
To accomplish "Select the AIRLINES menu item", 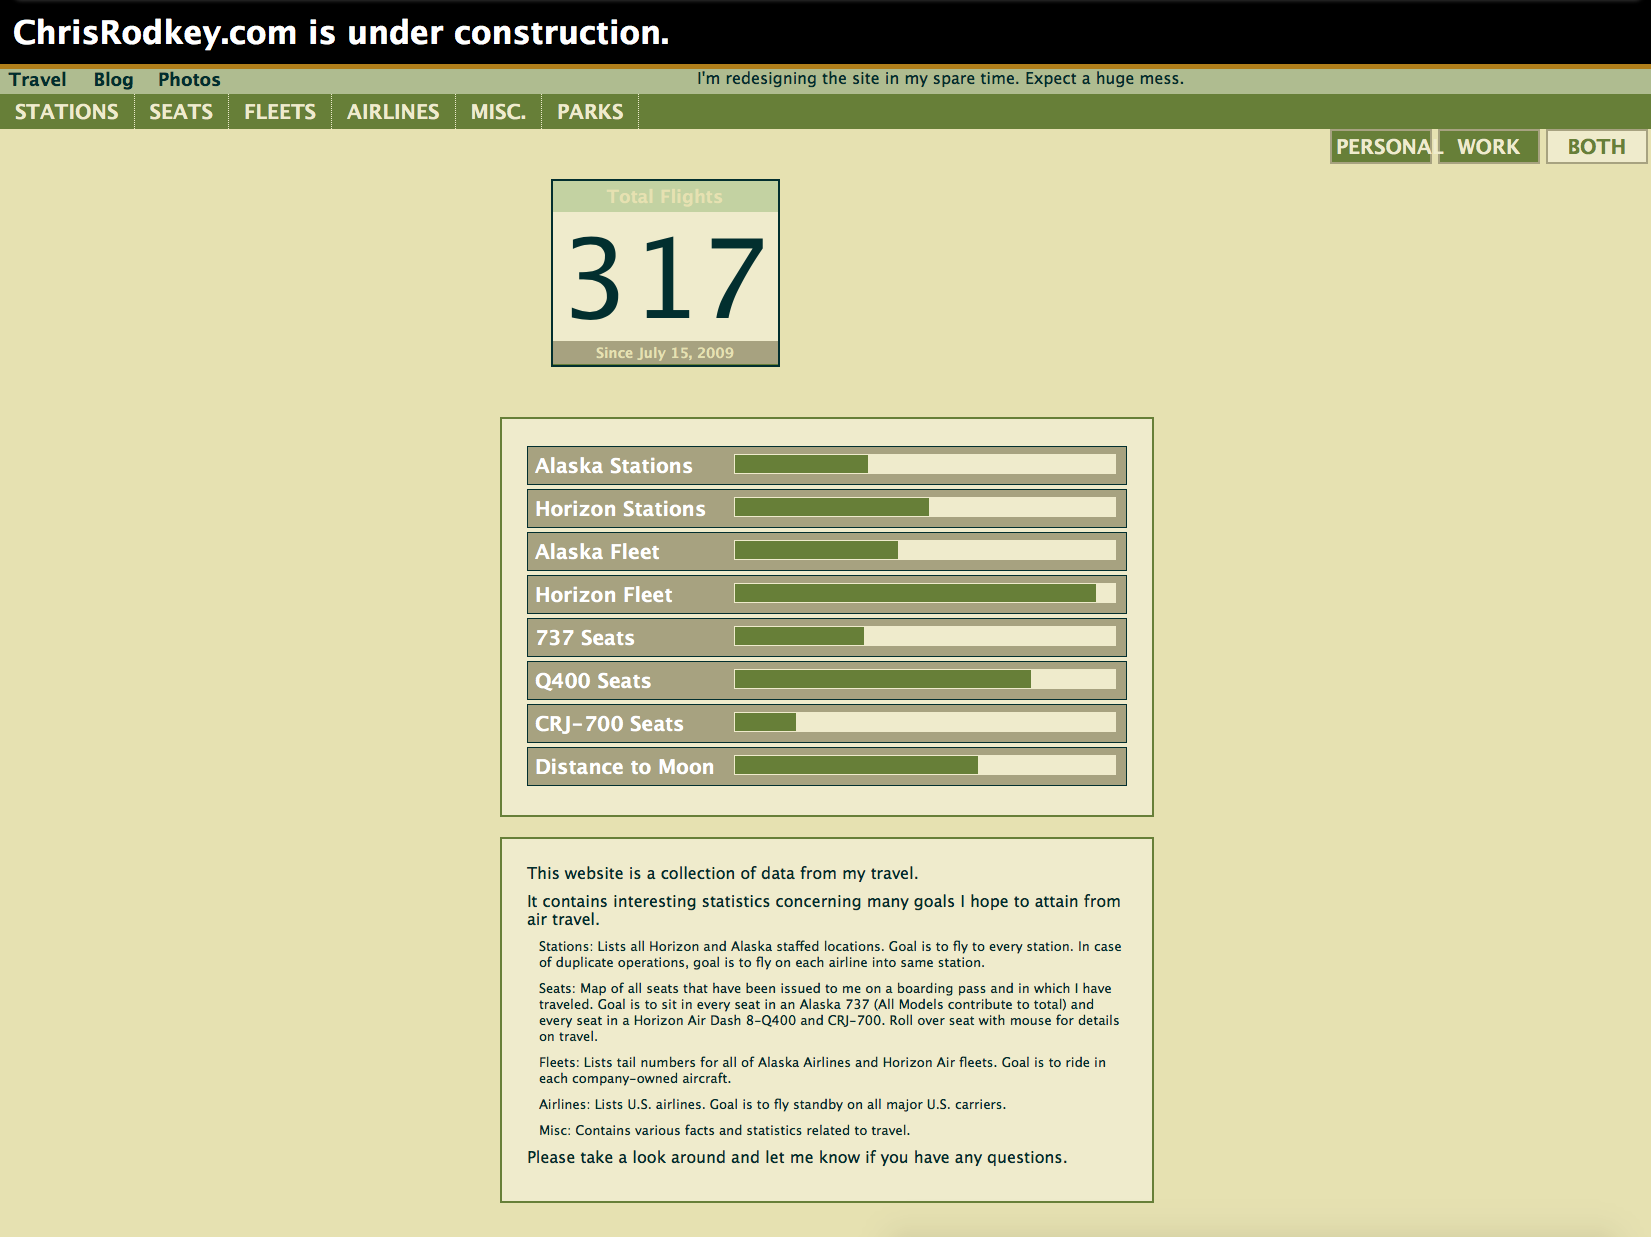I will pyautogui.click(x=393, y=112).
